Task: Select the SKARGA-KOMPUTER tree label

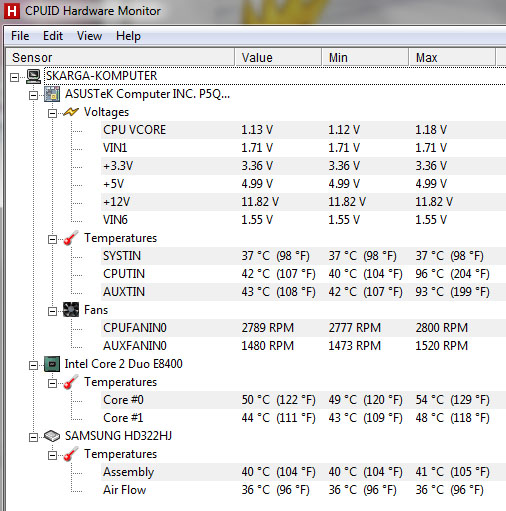Action: (x=101, y=76)
